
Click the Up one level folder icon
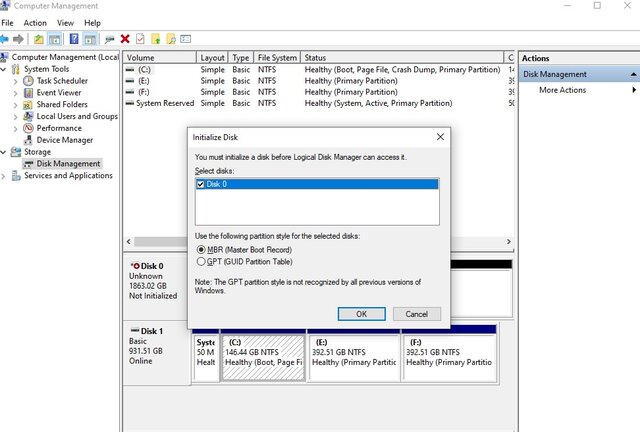click(x=39, y=39)
